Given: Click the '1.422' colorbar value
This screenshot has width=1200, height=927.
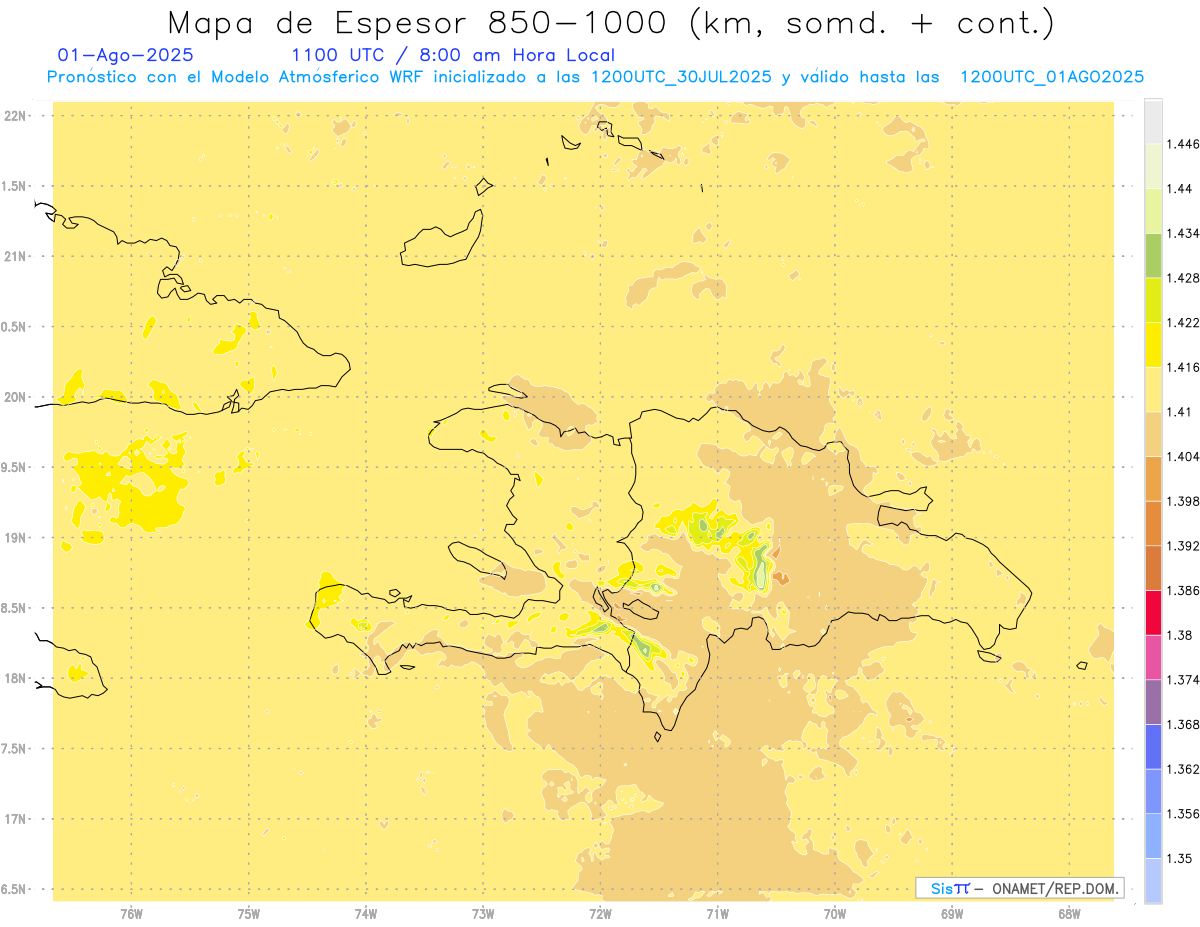Looking at the screenshot, I should [x=1183, y=323].
